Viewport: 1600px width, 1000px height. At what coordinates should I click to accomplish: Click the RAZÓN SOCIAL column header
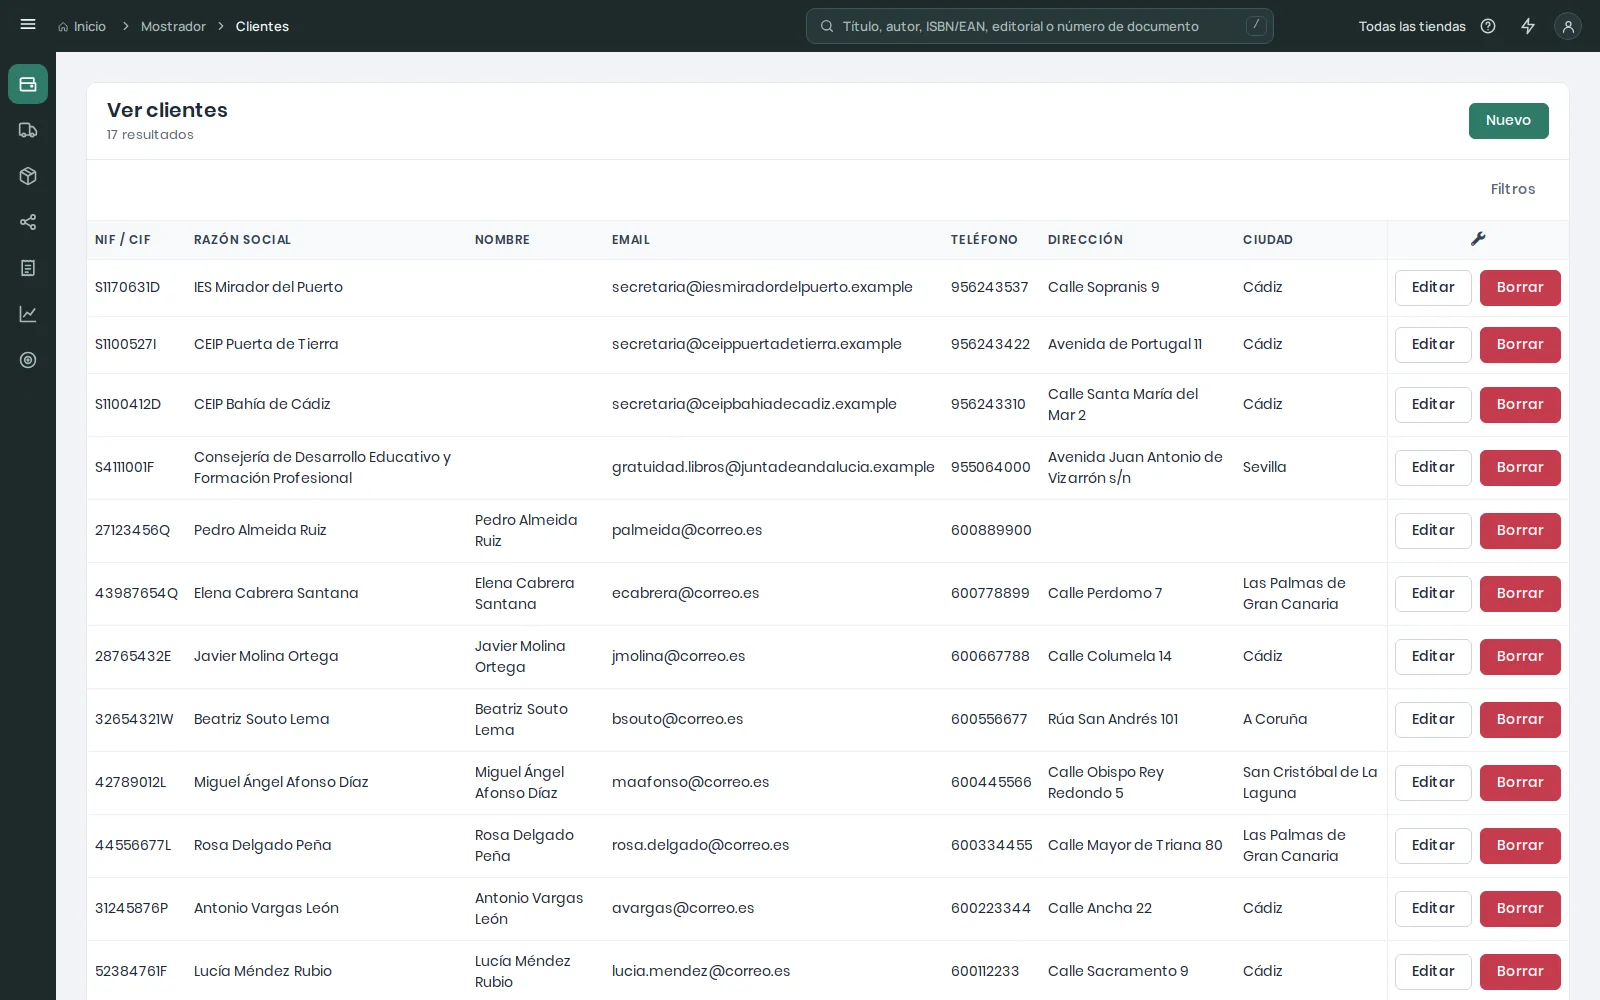point(242,240)
